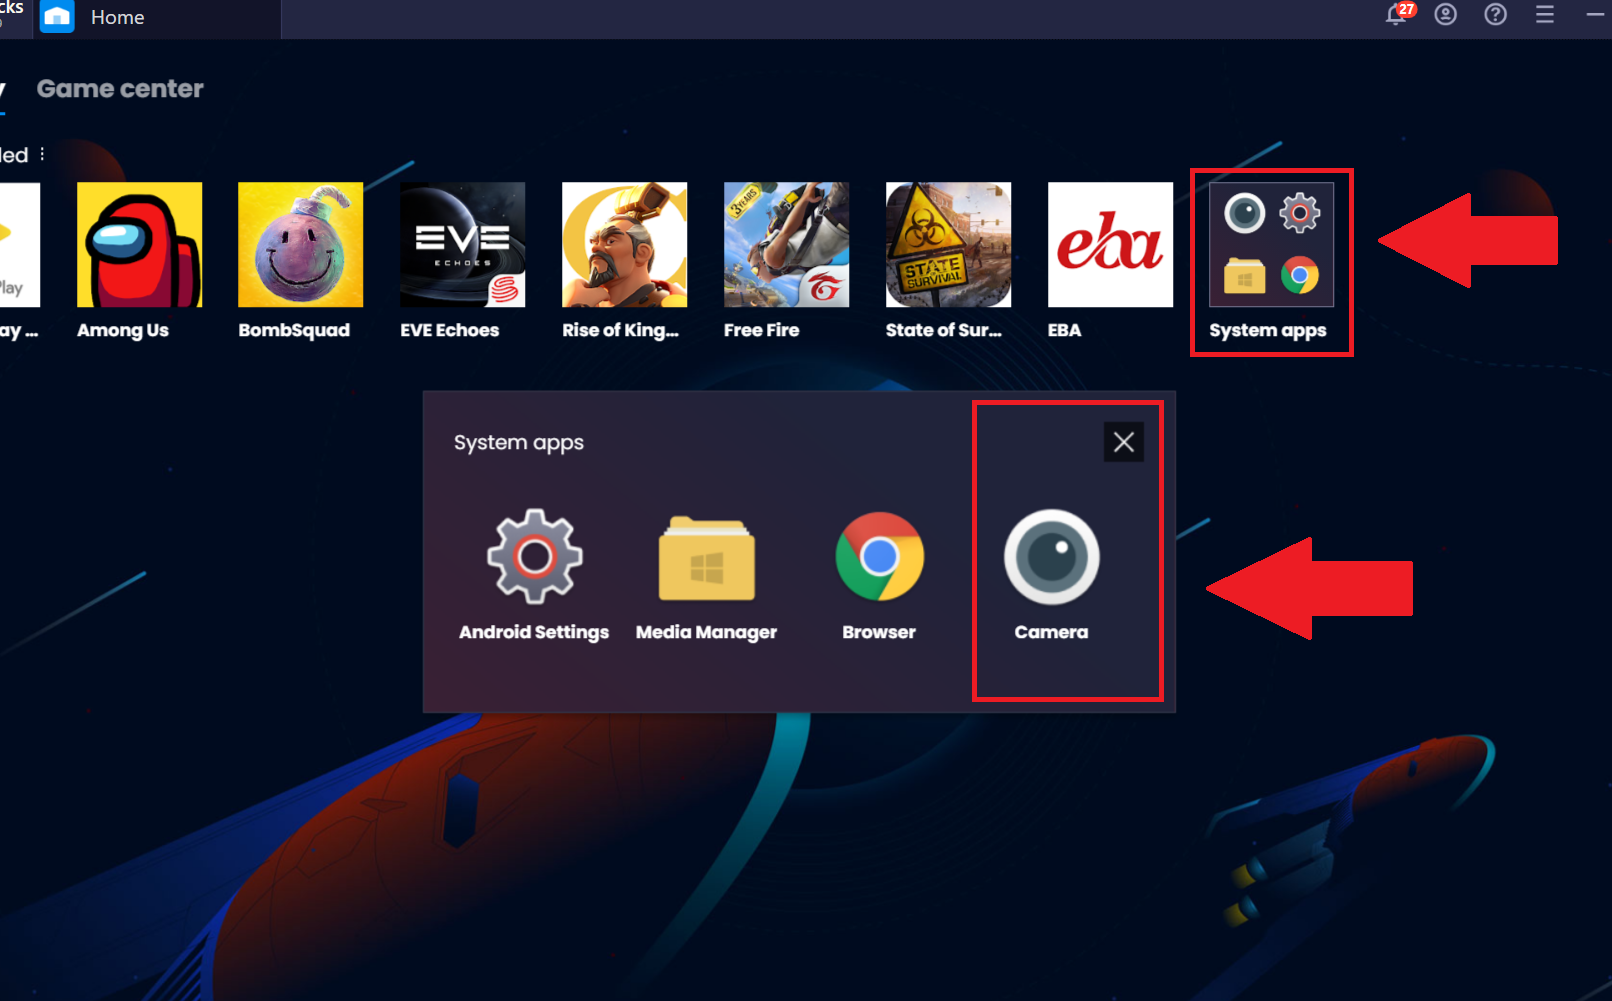Open the Among Us game
1612x1001 pixels.
coord(139,244)
